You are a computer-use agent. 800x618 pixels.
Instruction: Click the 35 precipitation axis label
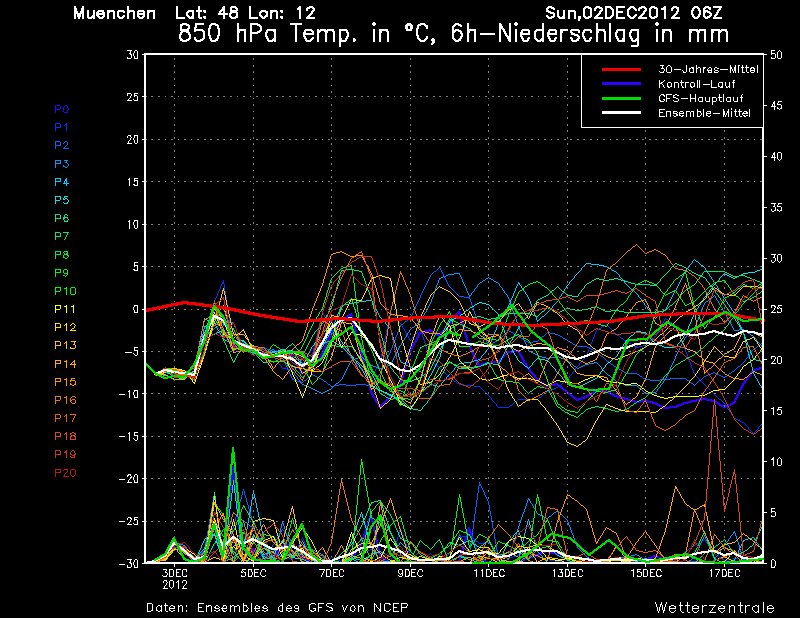coord(776,208)
